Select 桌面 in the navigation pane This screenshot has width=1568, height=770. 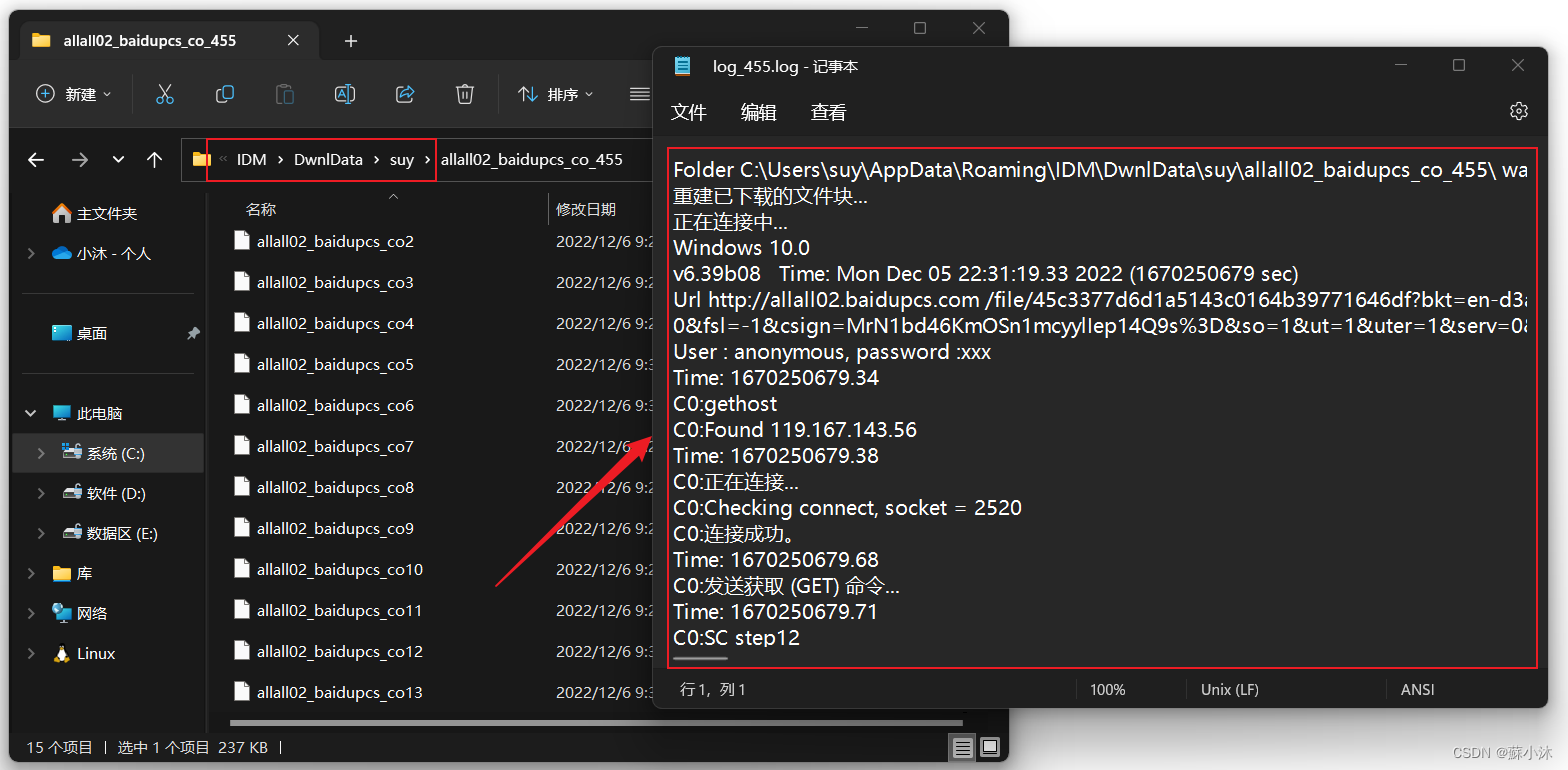point(92,334)
